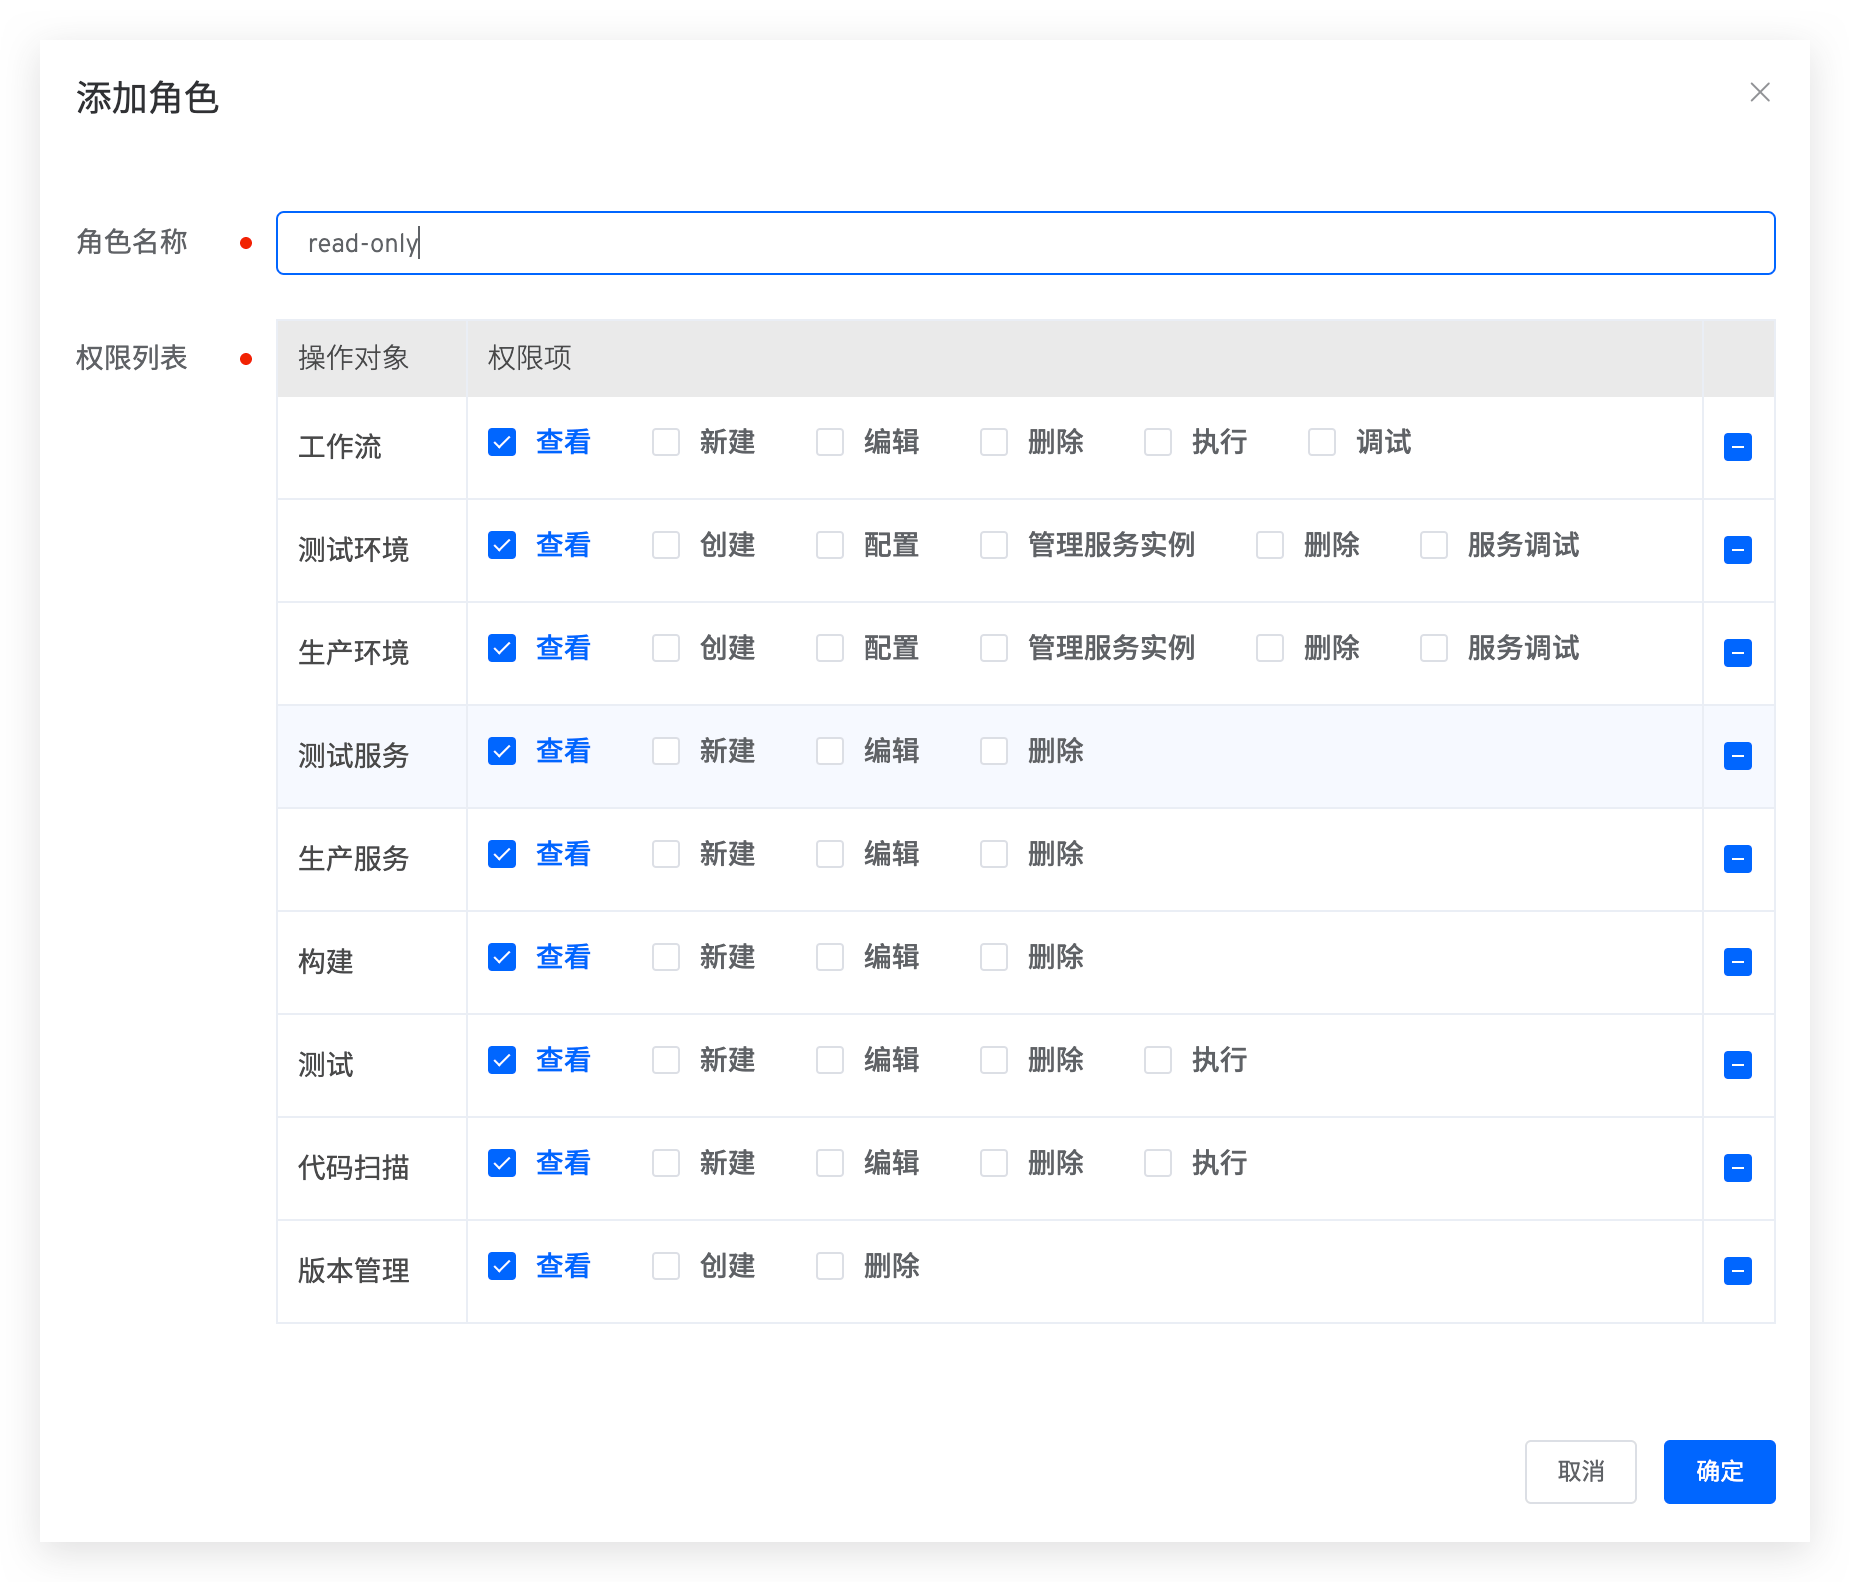The width and height of the screenshot is (1850, 1582).
Task: Remove the 测试环境 permission row
Action: (1737, 550)
